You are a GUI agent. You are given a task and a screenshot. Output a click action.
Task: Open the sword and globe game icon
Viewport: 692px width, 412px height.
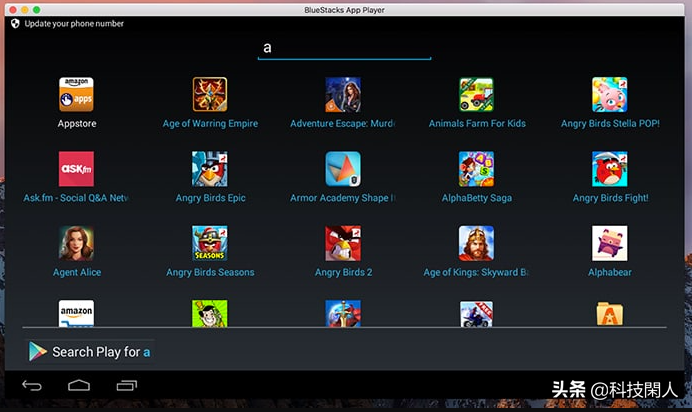[343, 313]
